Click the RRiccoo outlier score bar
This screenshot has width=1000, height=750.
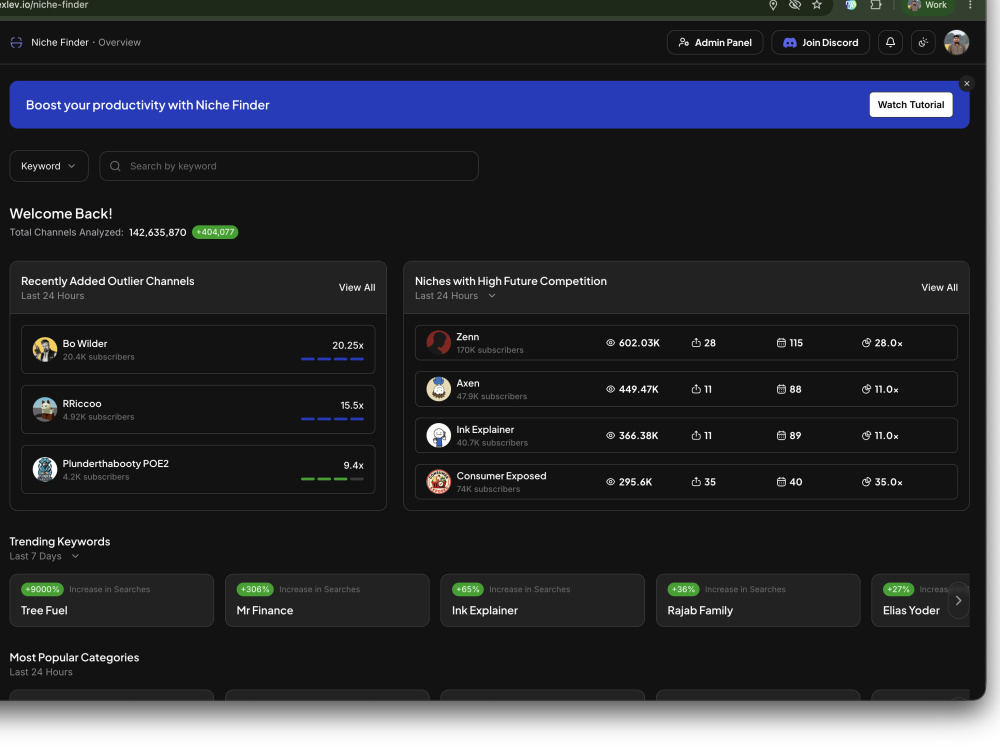point(332,419)
